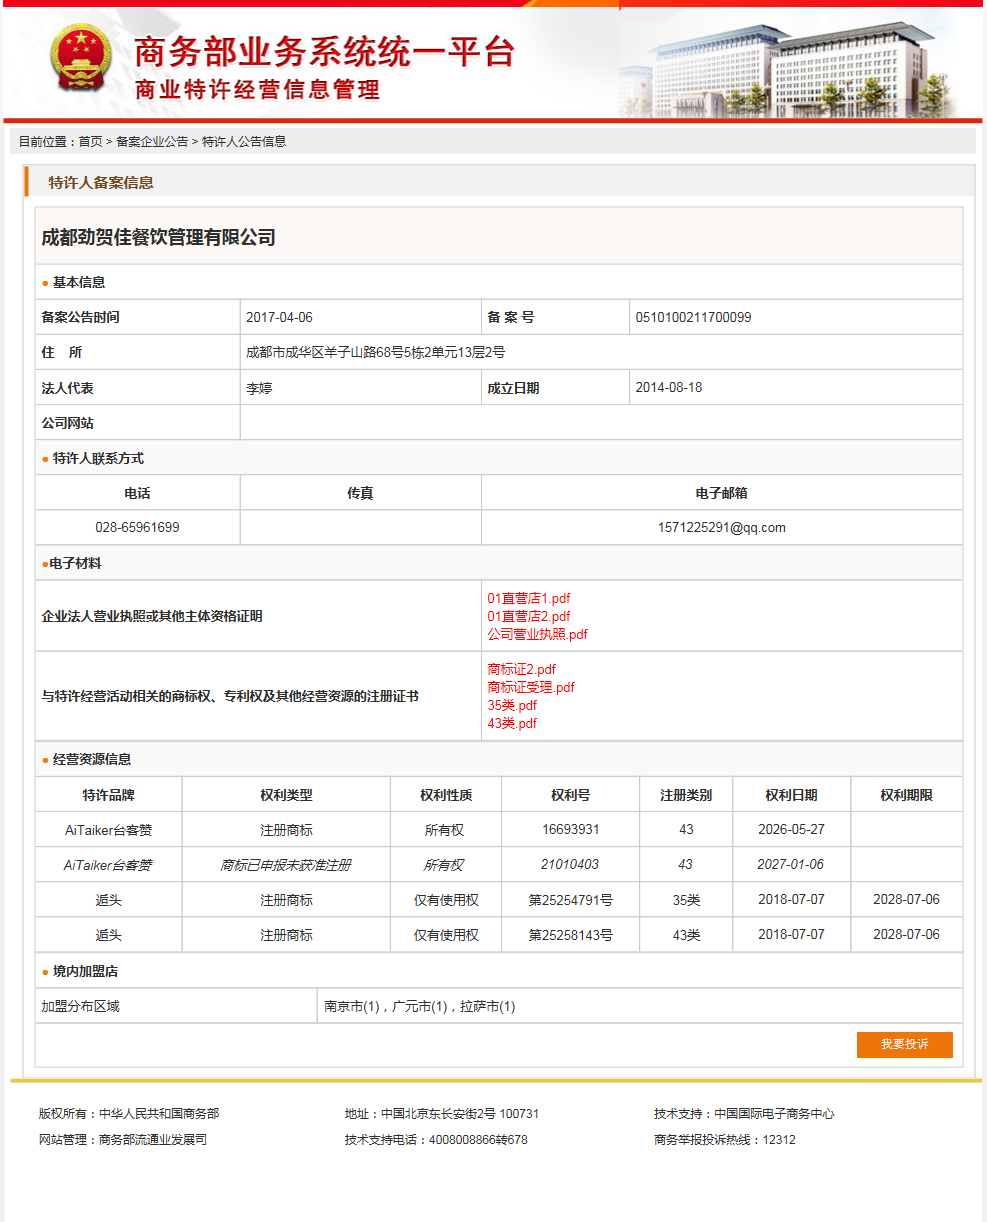The height and width of the screenshot is (1222, 987).
Task: Click the 加盟分布区域 label
Action: point(80,1006)
